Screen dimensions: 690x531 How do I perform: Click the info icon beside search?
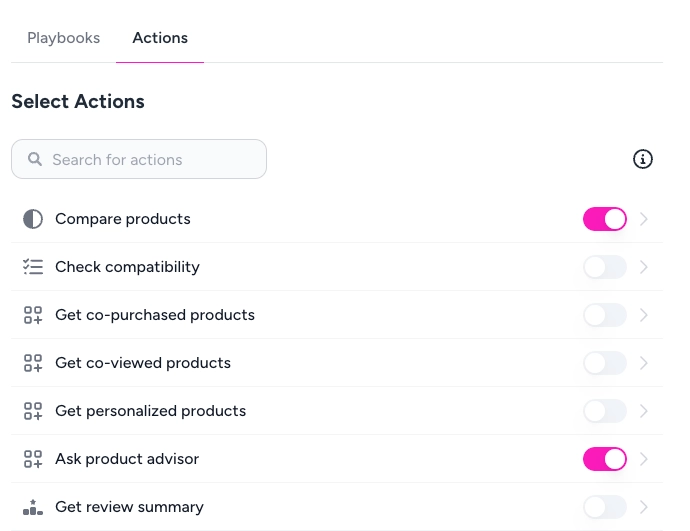pos(643,159)
